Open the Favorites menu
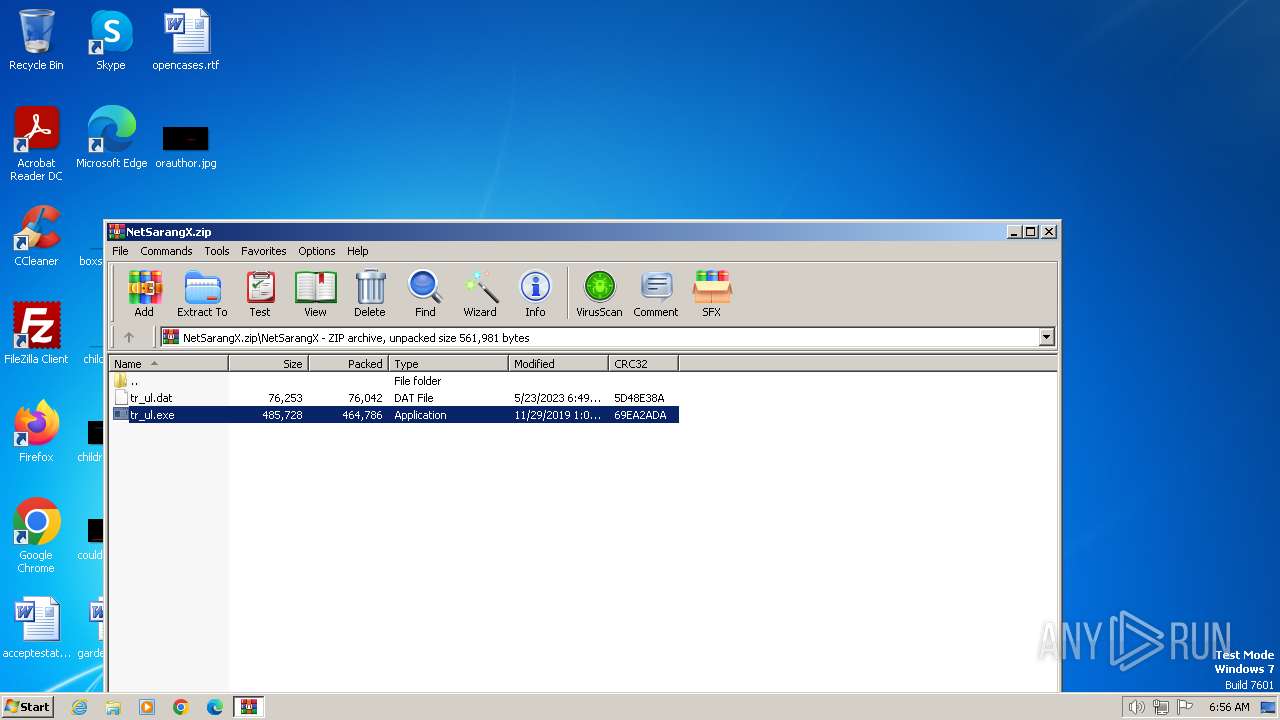This screenshot has width=1280, height=720. tap(264, 251)
